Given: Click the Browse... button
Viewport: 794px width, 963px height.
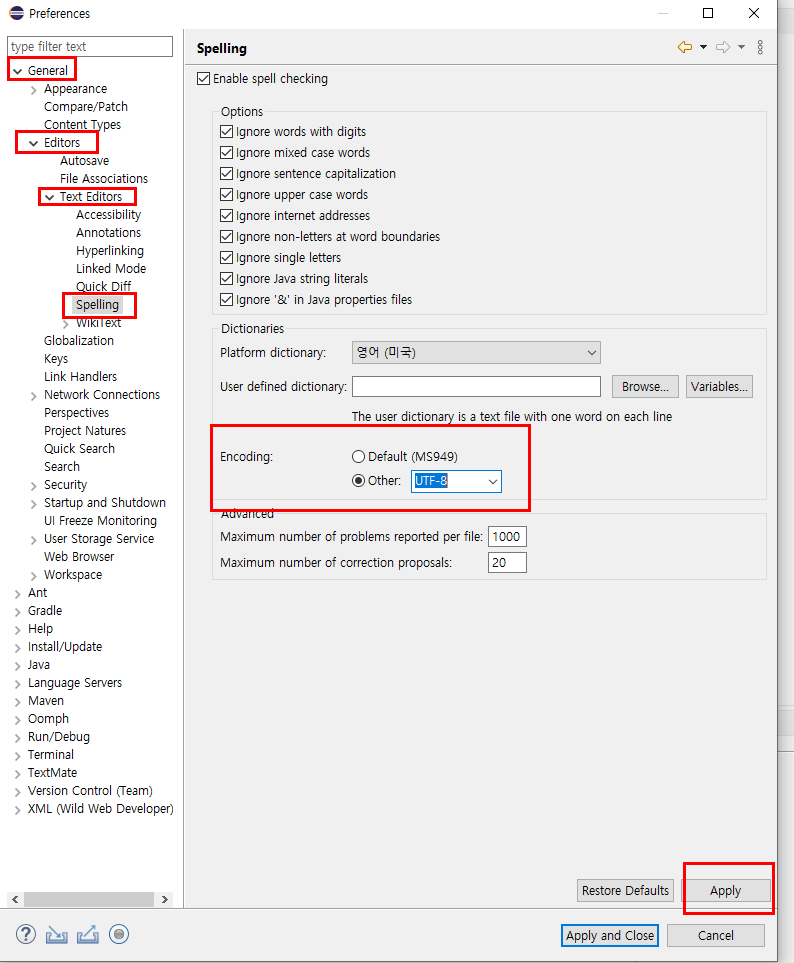Looking at the screenshot, I should (645, 386).
